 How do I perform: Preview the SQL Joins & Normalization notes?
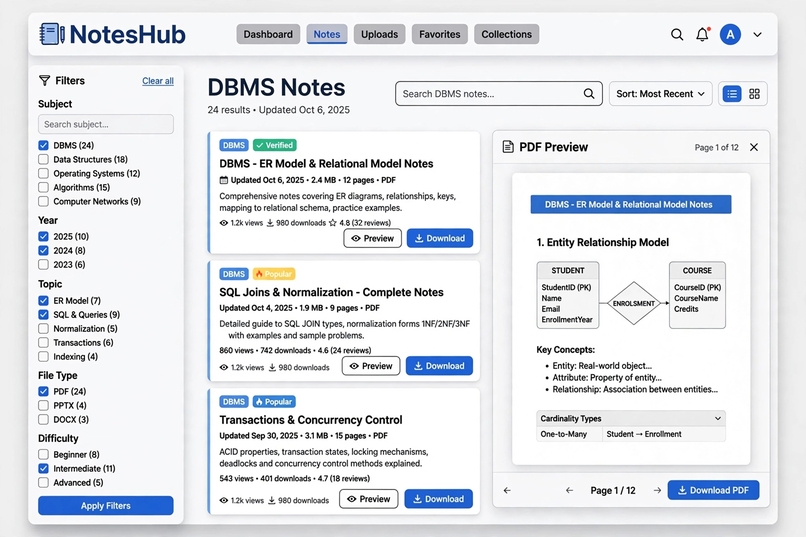tap(371, 366)
